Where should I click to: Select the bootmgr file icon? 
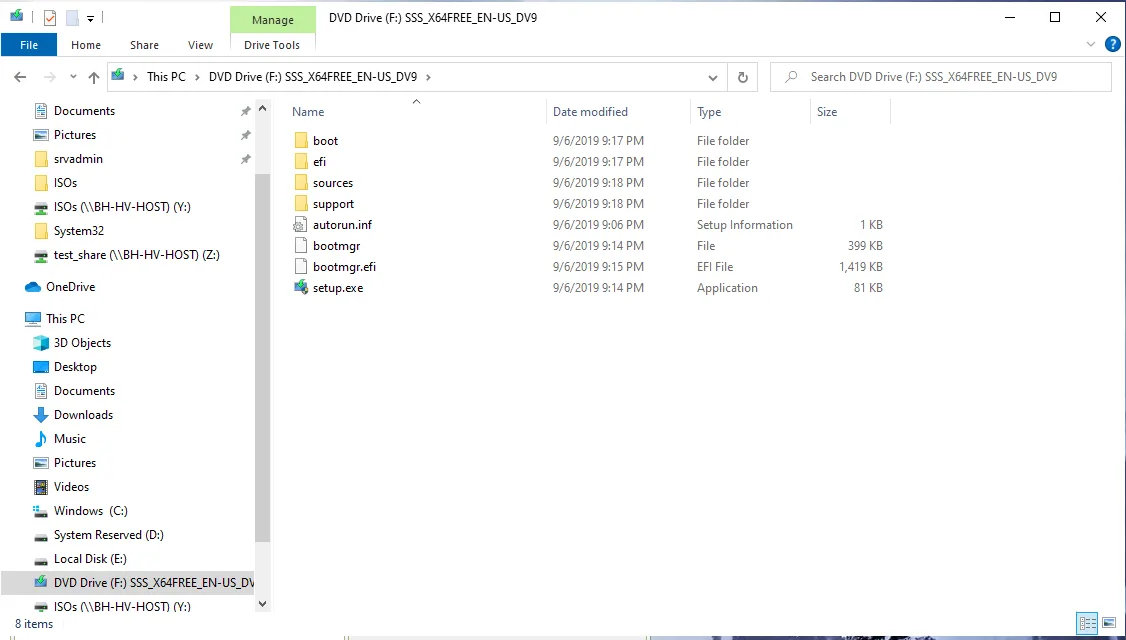click(x=300, y=246)
